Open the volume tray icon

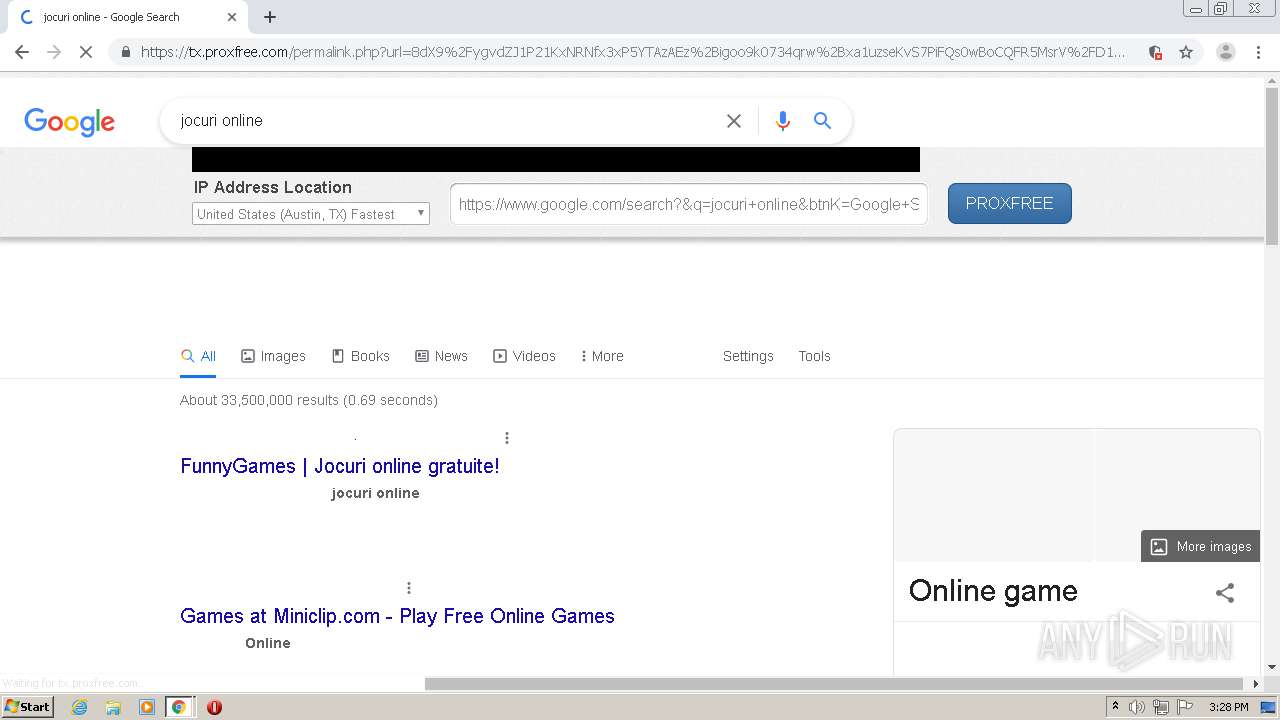click(1137, 707)
